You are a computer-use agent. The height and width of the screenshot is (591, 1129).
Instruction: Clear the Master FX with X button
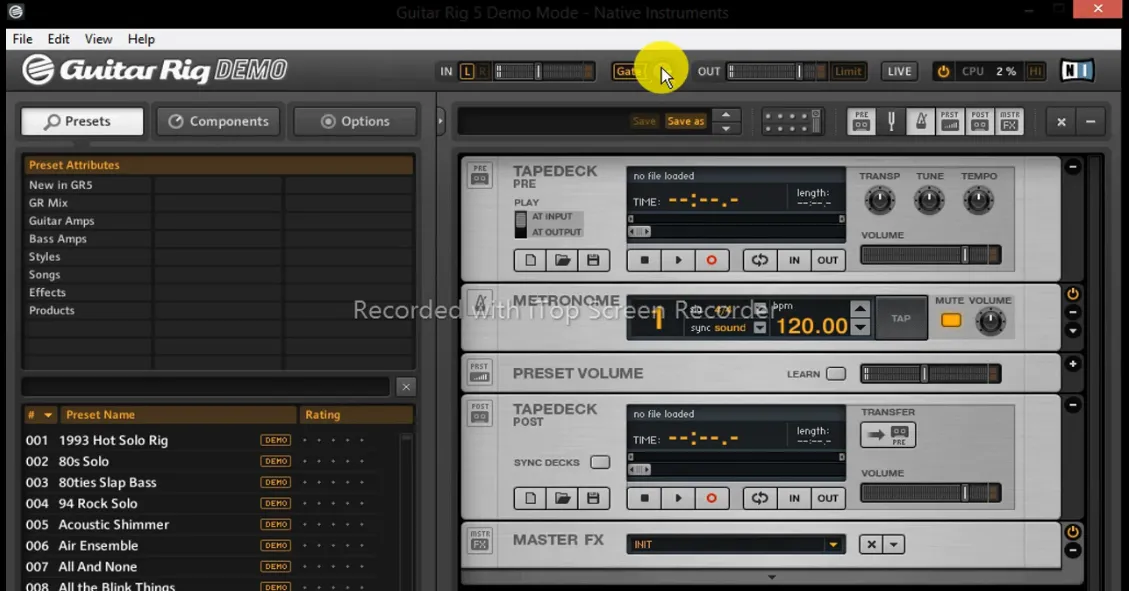(x=871, y=544)
